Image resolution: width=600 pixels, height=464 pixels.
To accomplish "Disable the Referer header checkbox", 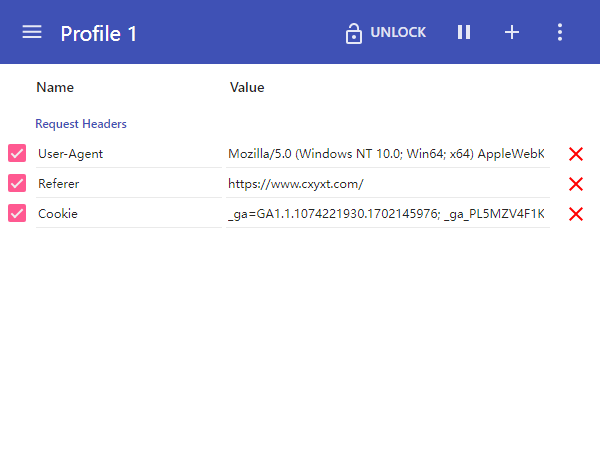I will [x=17, y=183].
